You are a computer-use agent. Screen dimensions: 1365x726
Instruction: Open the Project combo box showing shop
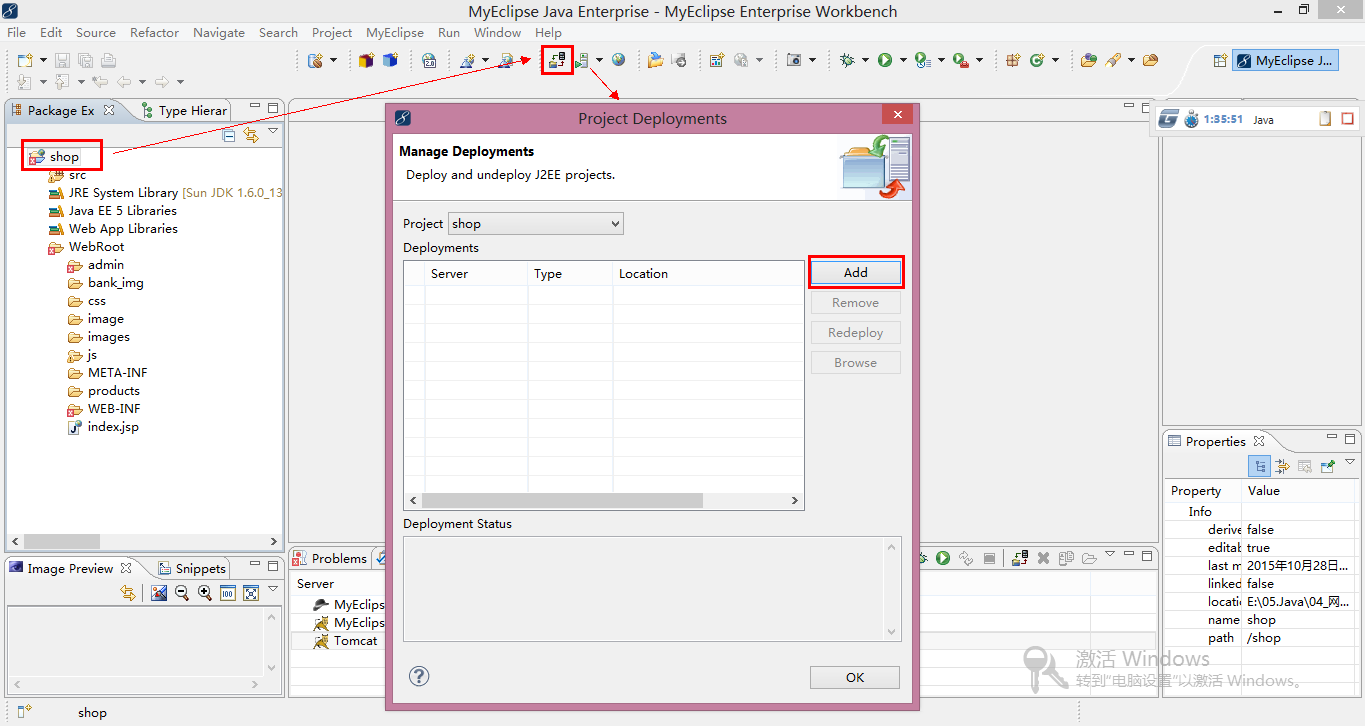[x=535, y=223]
